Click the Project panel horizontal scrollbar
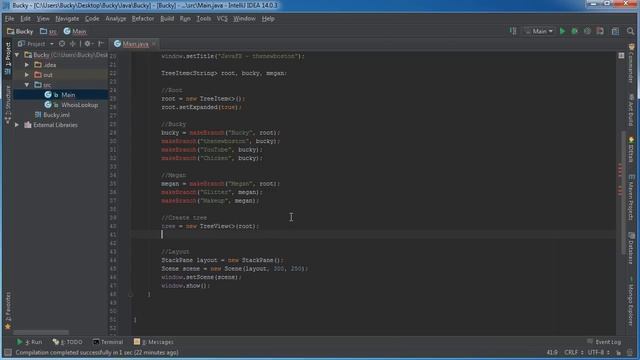640x360 pixels. pyautogui.click(x=41, y=332)
